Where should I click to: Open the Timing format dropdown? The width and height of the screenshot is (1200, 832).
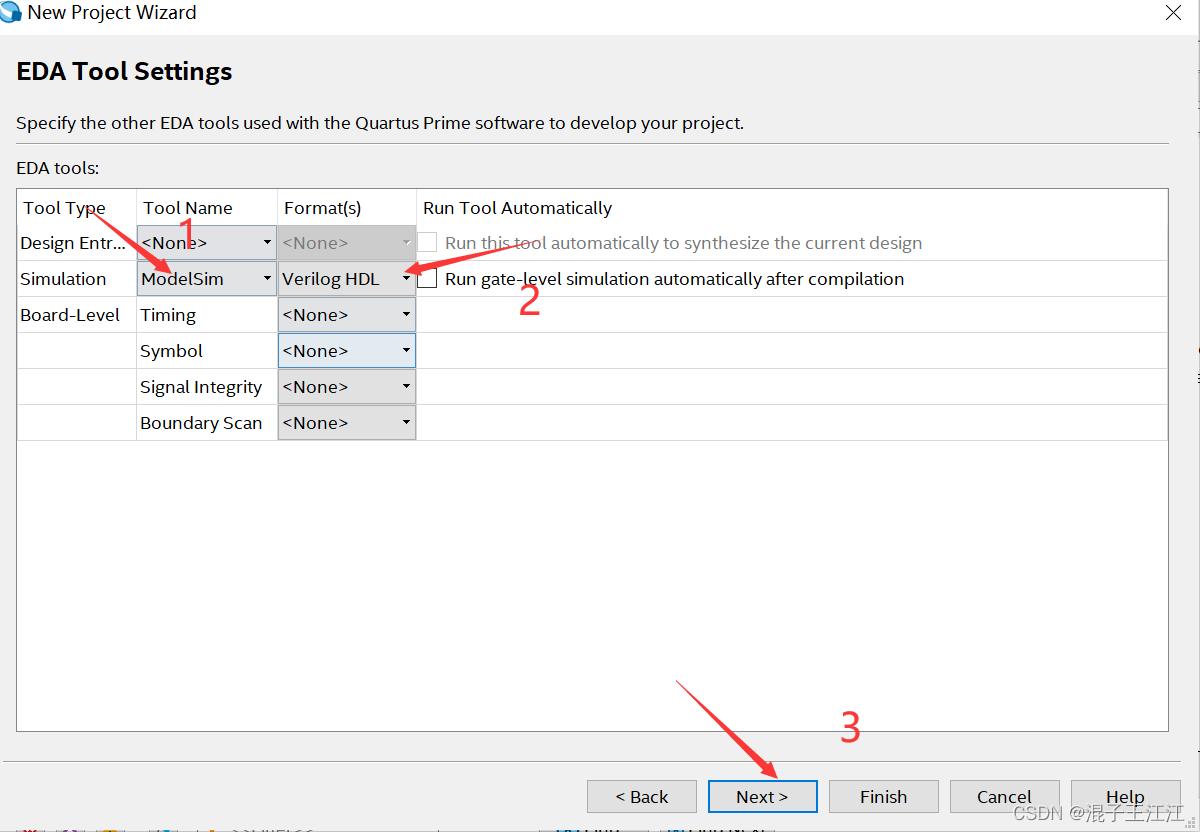[x=347, y=315]
